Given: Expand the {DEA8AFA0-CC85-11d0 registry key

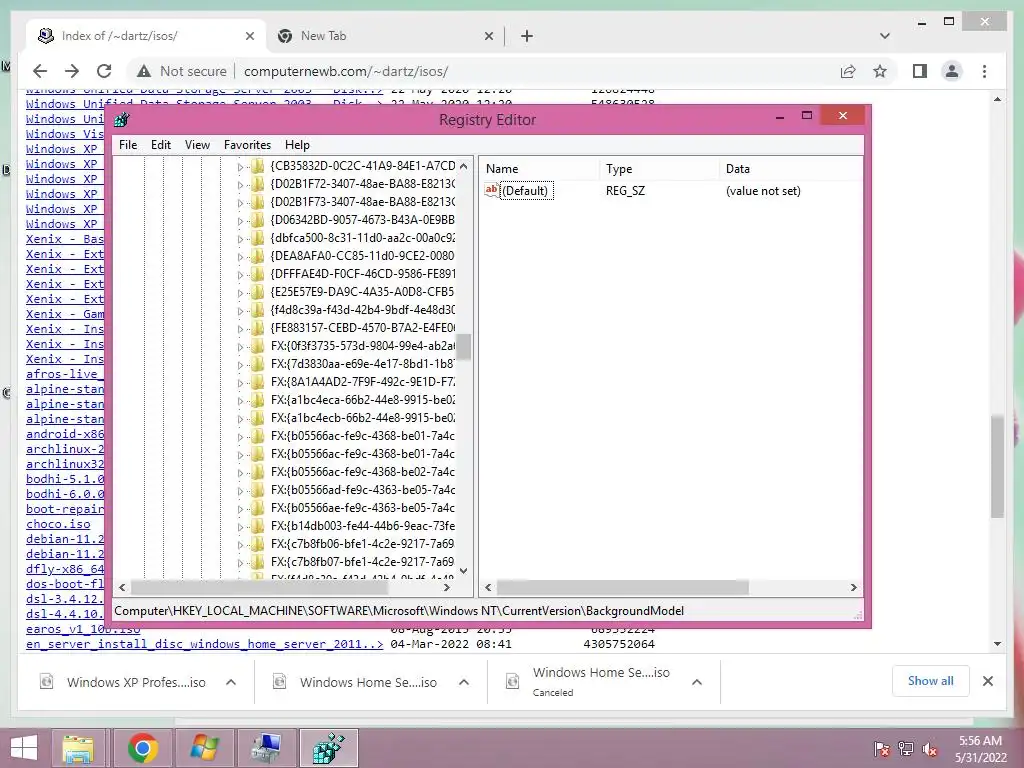Looking at the screenshot, I should 240,257.
